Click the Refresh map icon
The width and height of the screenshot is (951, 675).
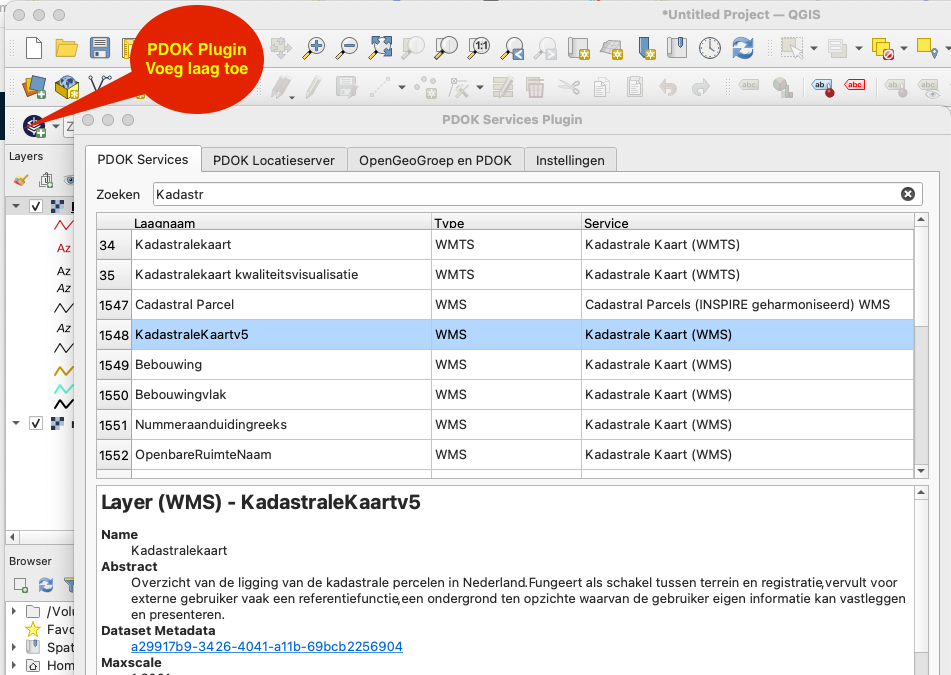pos(743,48)
